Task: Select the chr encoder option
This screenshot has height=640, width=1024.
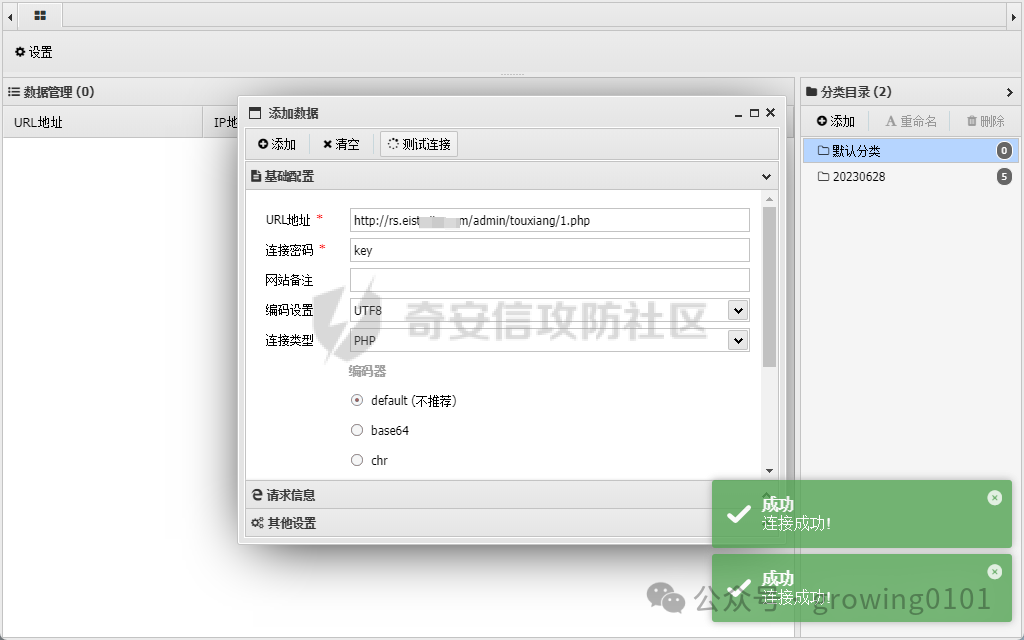Action: click(x=357, y=460)
